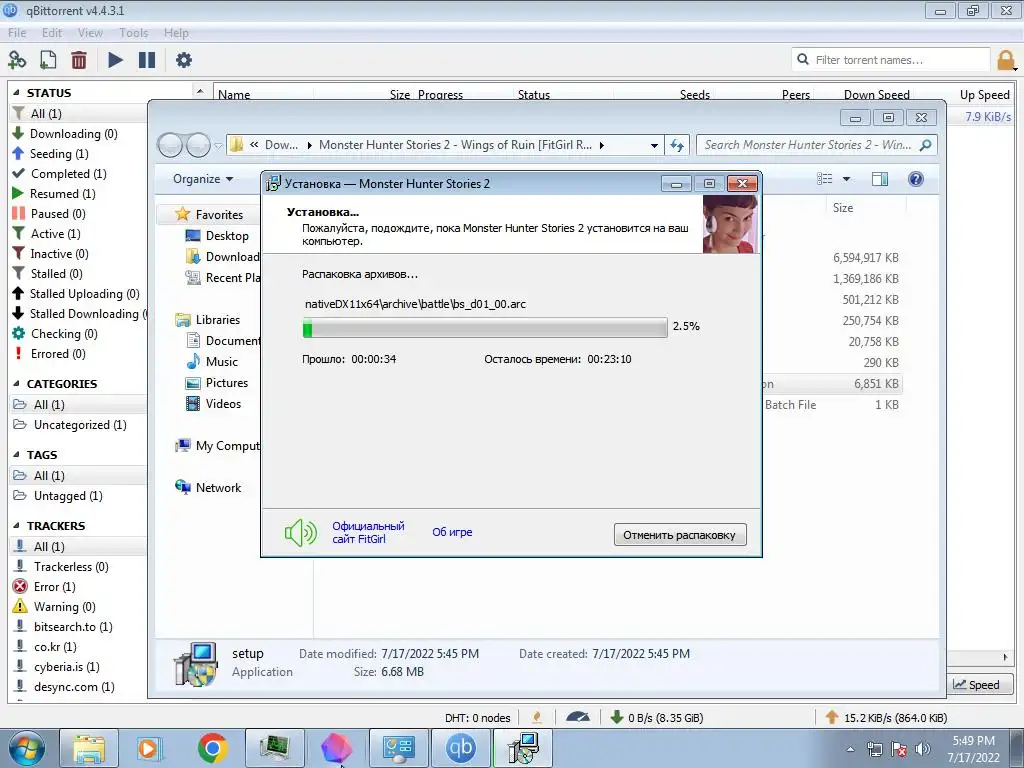This screenshot has width=1024, height=768.
Task: Collapse the STATUS section in sidebar
Action: 16,93
